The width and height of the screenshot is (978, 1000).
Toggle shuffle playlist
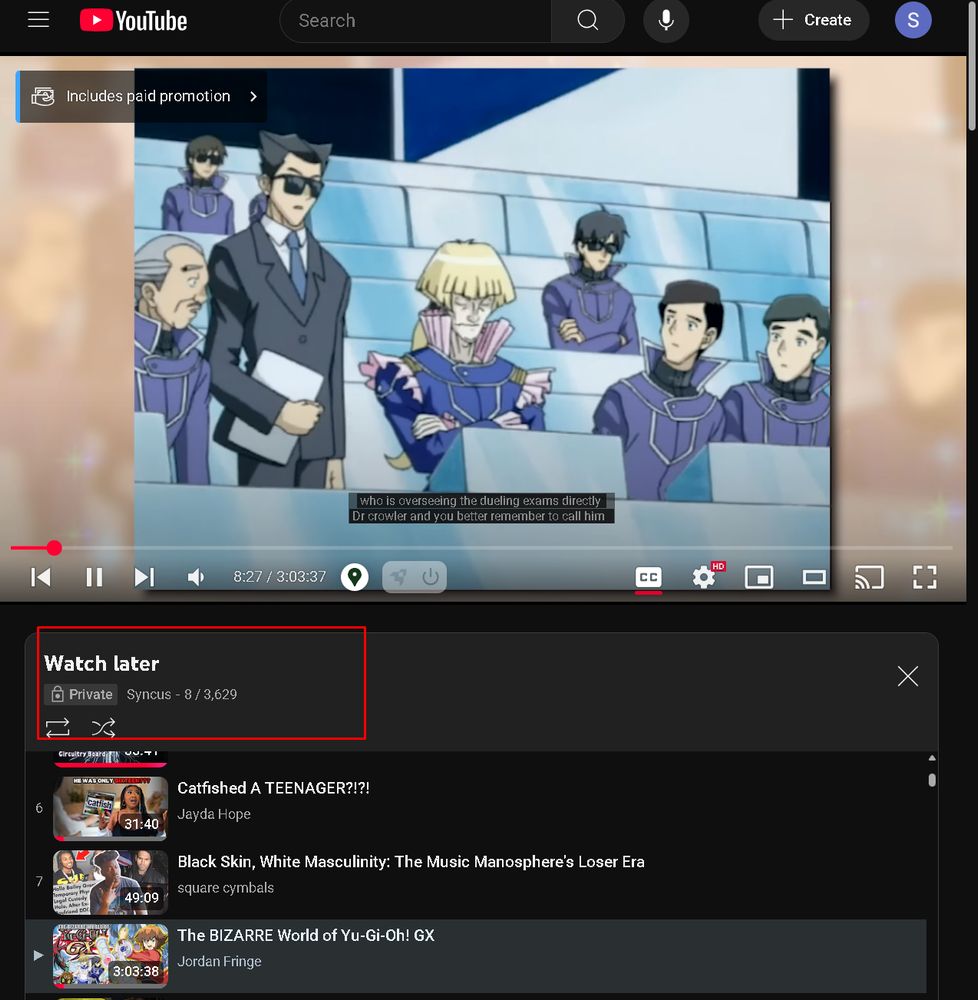click(103, 728)
